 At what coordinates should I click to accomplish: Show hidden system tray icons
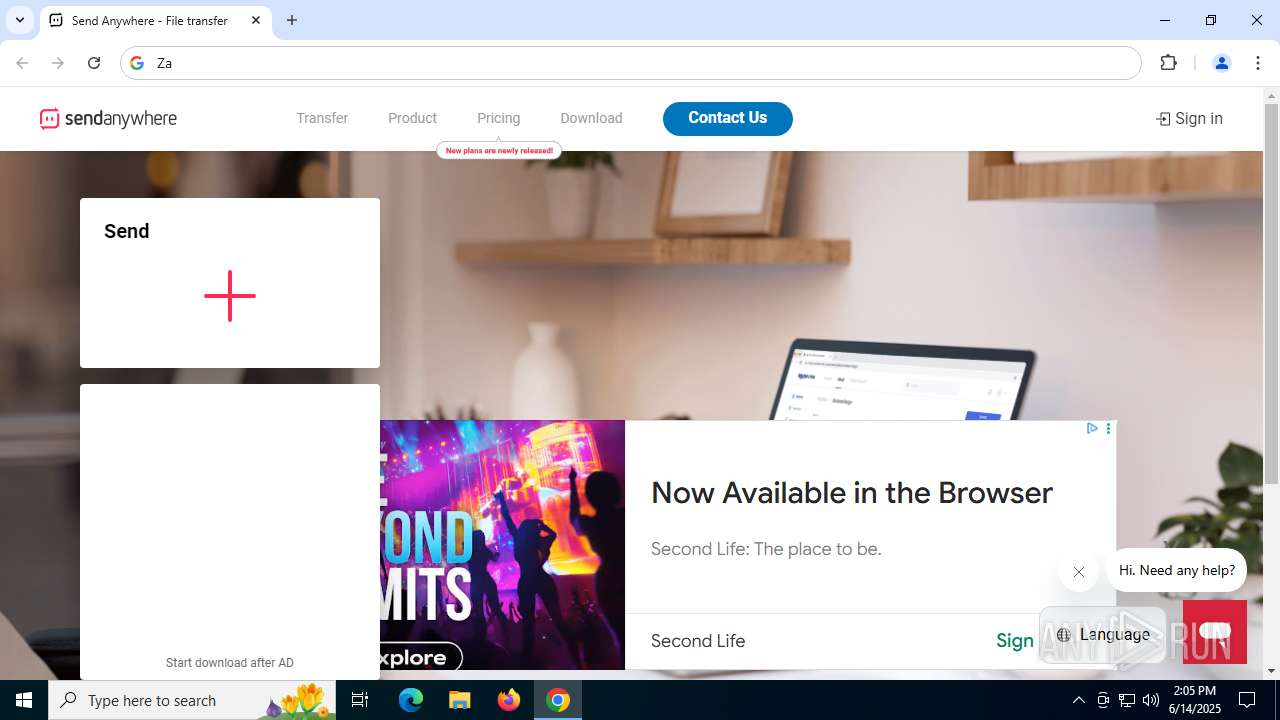(x=1078, y=700)
